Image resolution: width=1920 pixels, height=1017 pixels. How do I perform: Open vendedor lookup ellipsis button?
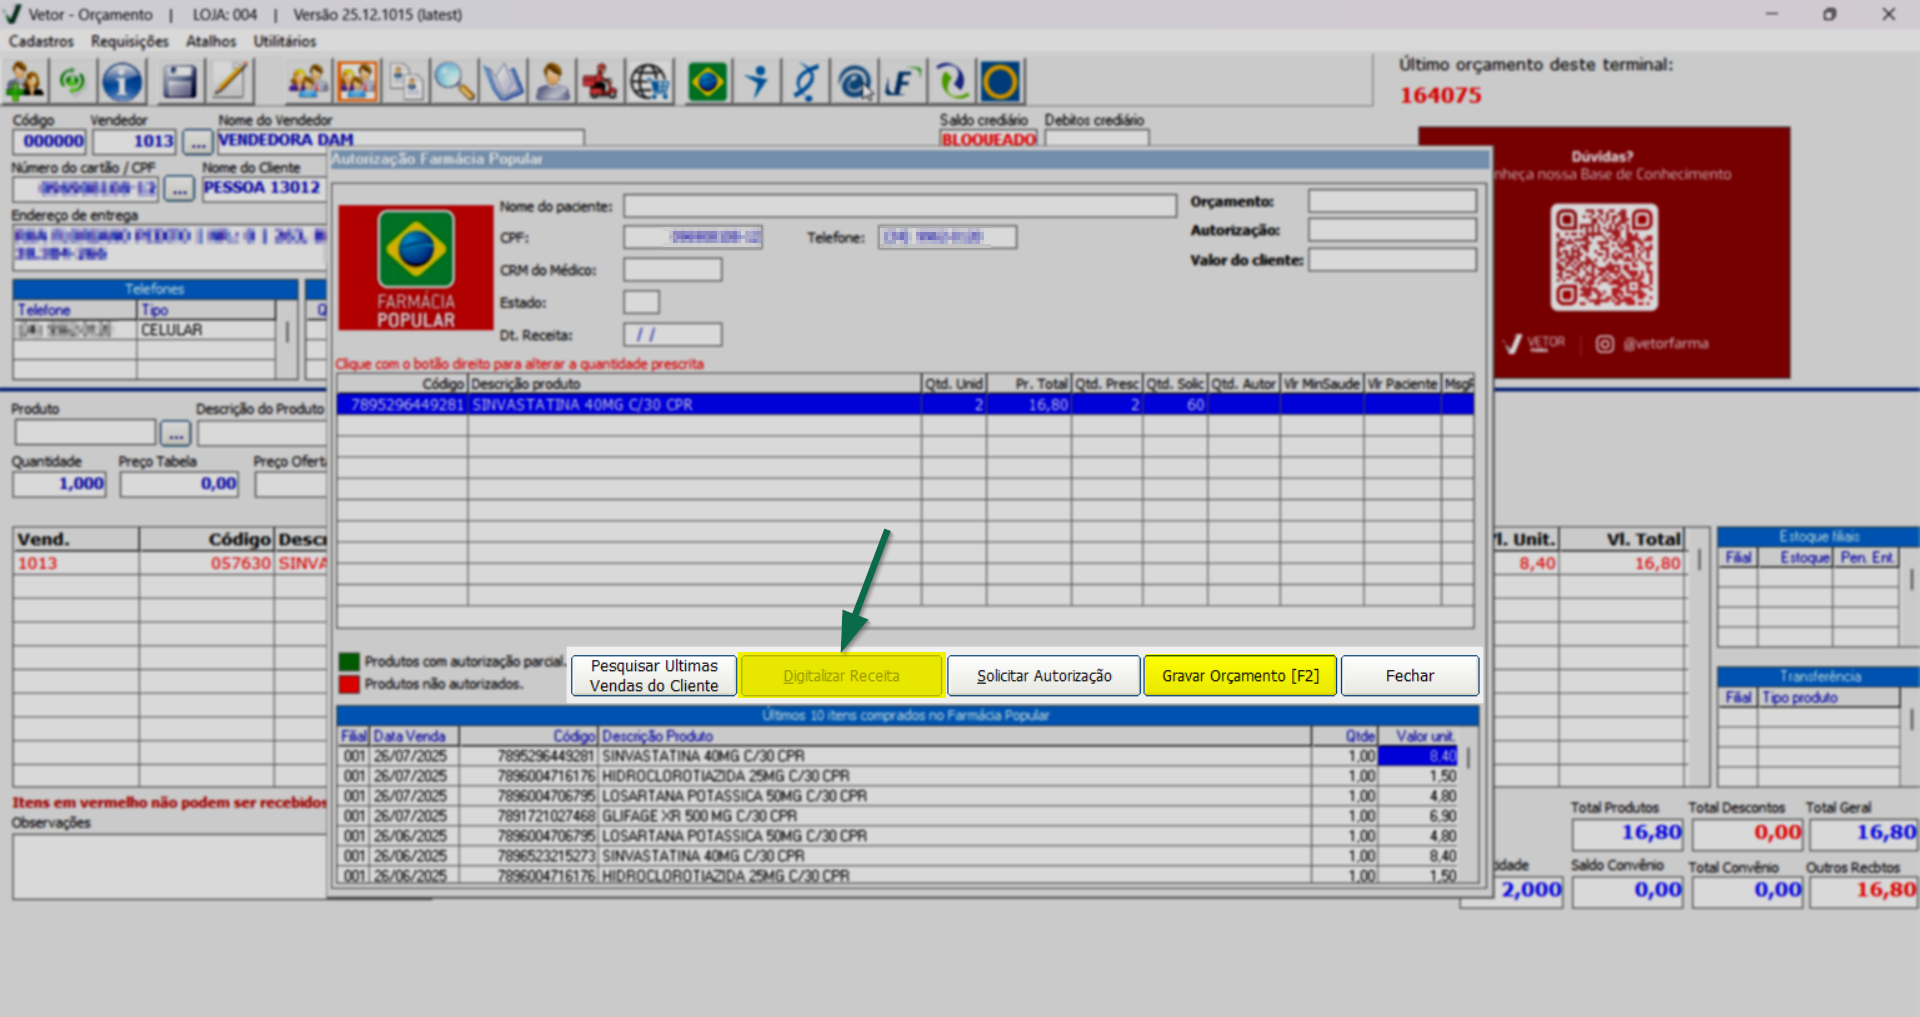click(x=198, y=142)
